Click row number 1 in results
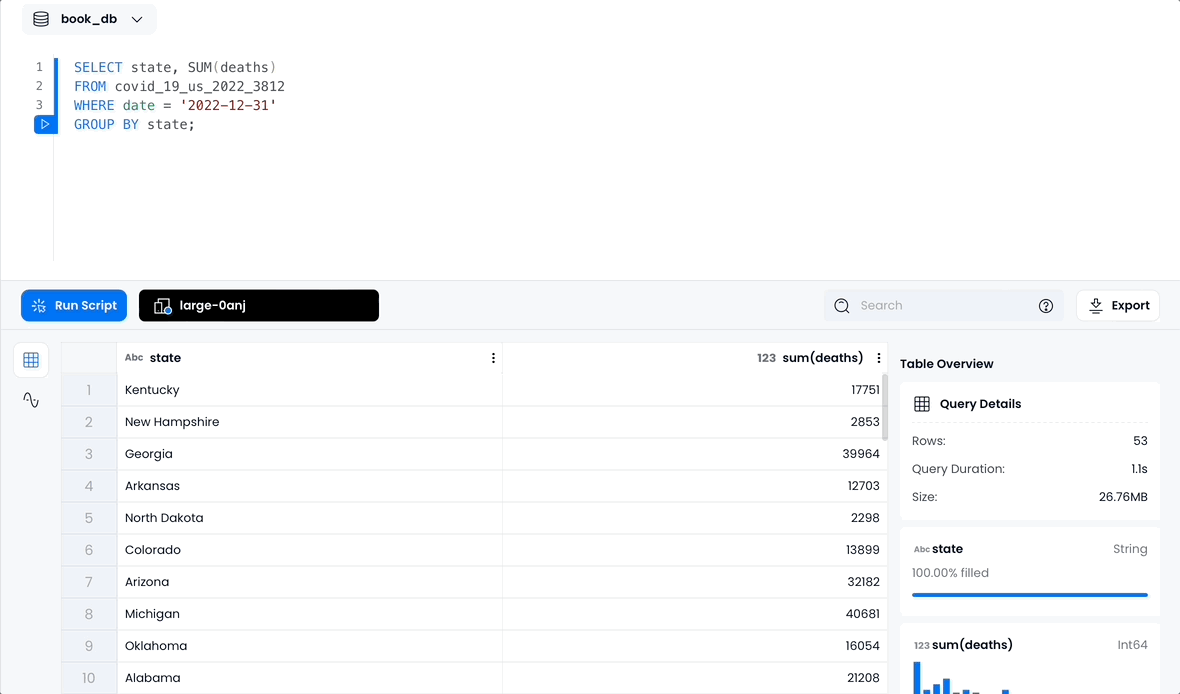This screenshot has height=694, width=1180. [89, 390]
